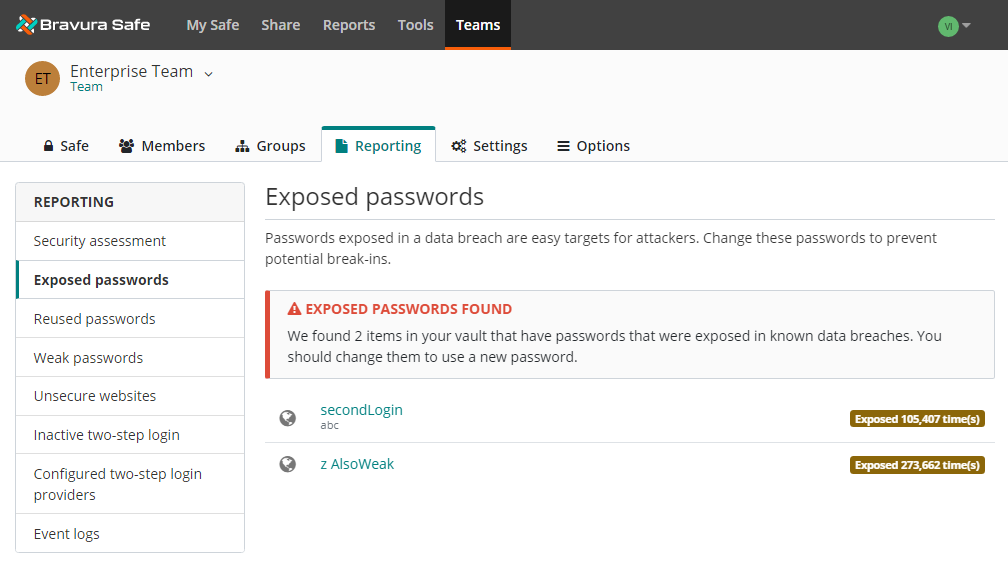
Task: Click the abc username under secondLogin
Action: coord(330,425)
